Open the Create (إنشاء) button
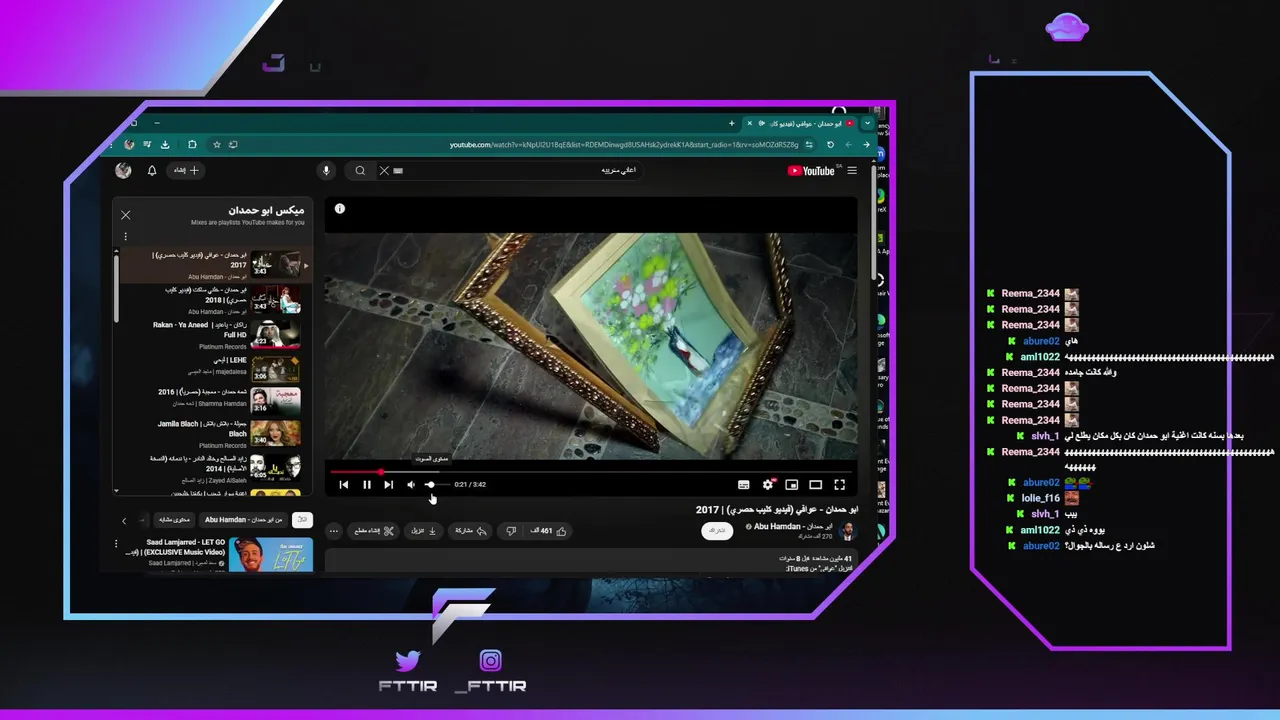1280x720 pixels. tap(186, 171)
